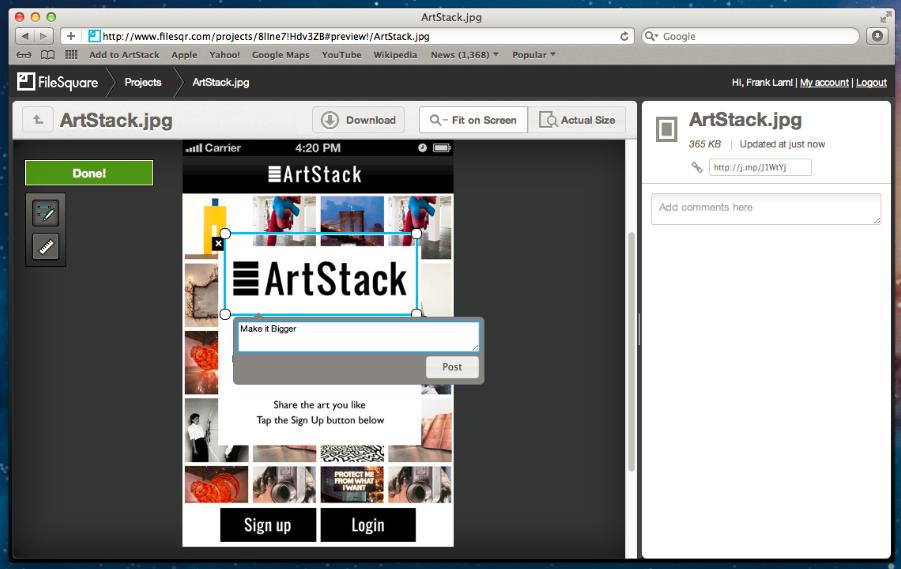Click the Add comments here field
Screen dimensions: 901x569
pos(765,209)
